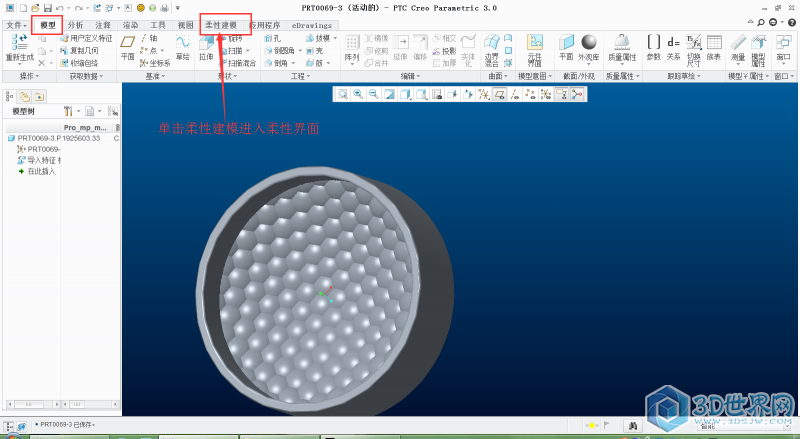Image resolution: width=800 pixels, height=439 pixels.
Task: Click the Save icon in quick access toolbar
Action: tap(48, 8)
